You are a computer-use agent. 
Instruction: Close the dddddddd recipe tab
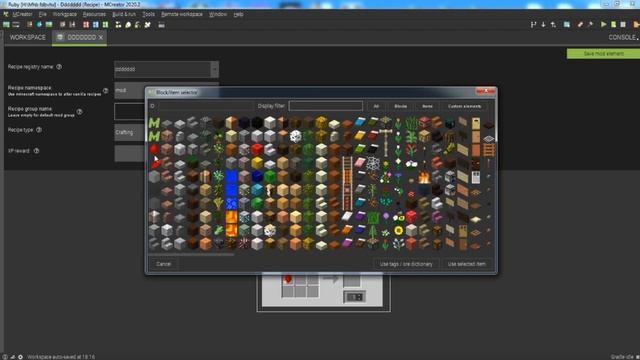(101, 38)
